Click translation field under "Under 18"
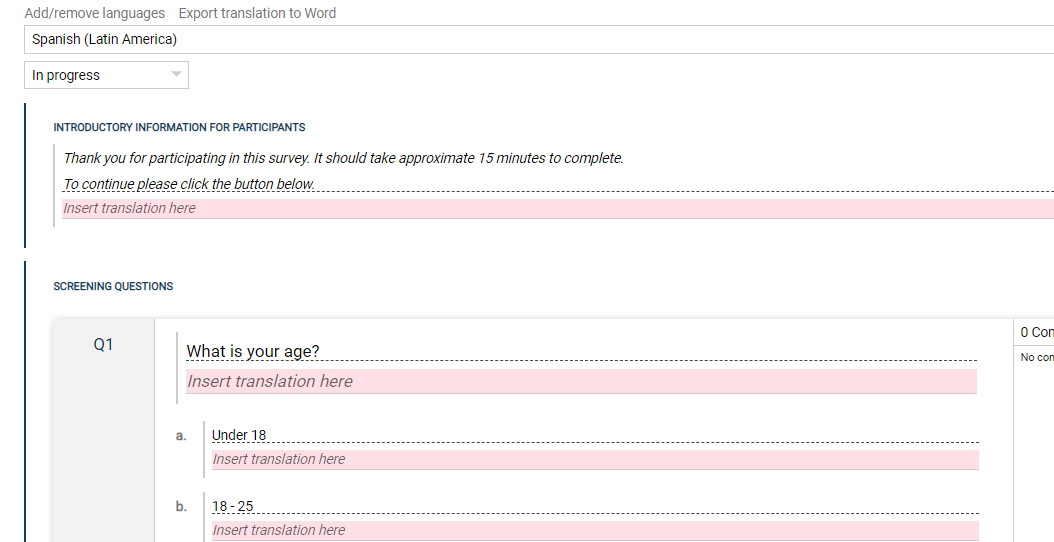Viewport: 1054px width, 542px height. click(595, 459)
